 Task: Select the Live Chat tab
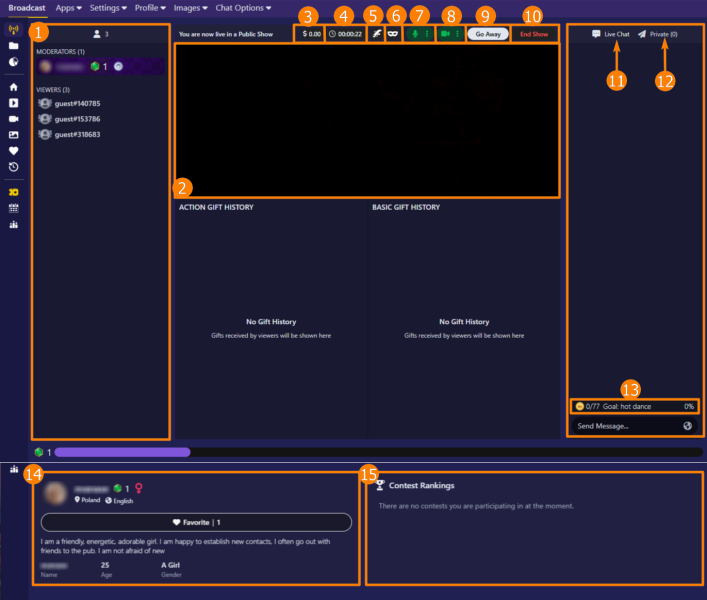(x=610, y=34)
